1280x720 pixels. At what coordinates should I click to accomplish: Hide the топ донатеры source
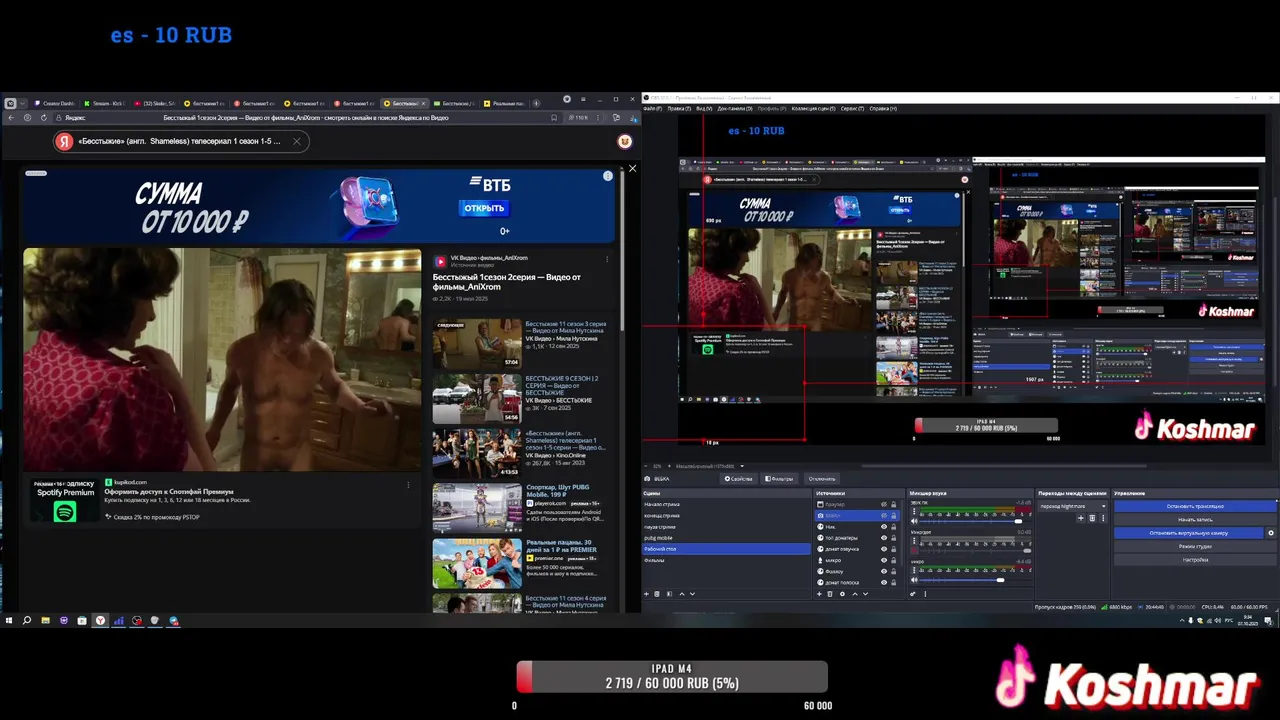(884, 537)
